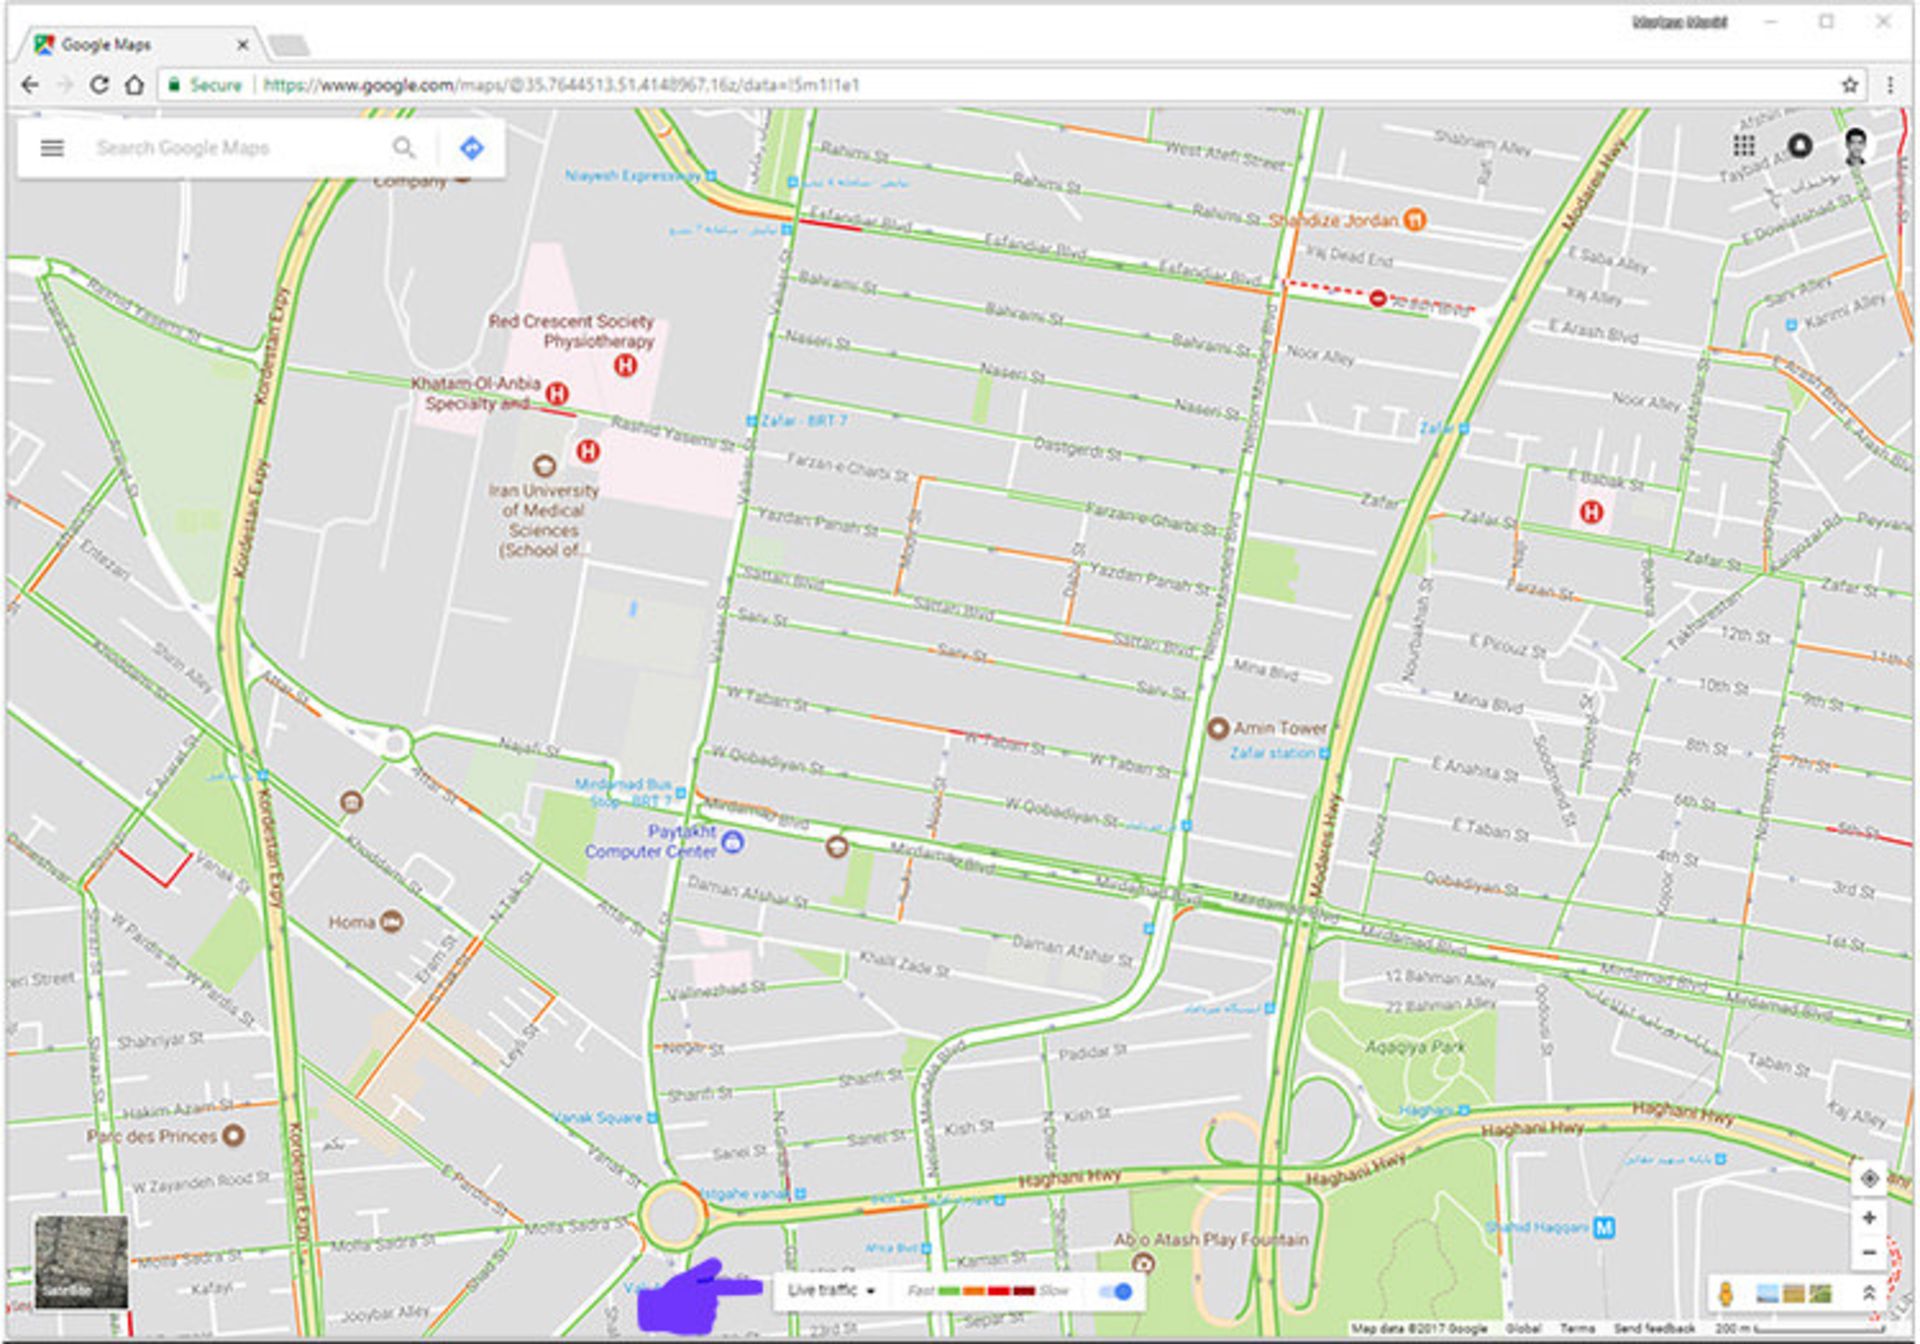
Task: Reload the Google Maps page
Action: click(99, 85)
